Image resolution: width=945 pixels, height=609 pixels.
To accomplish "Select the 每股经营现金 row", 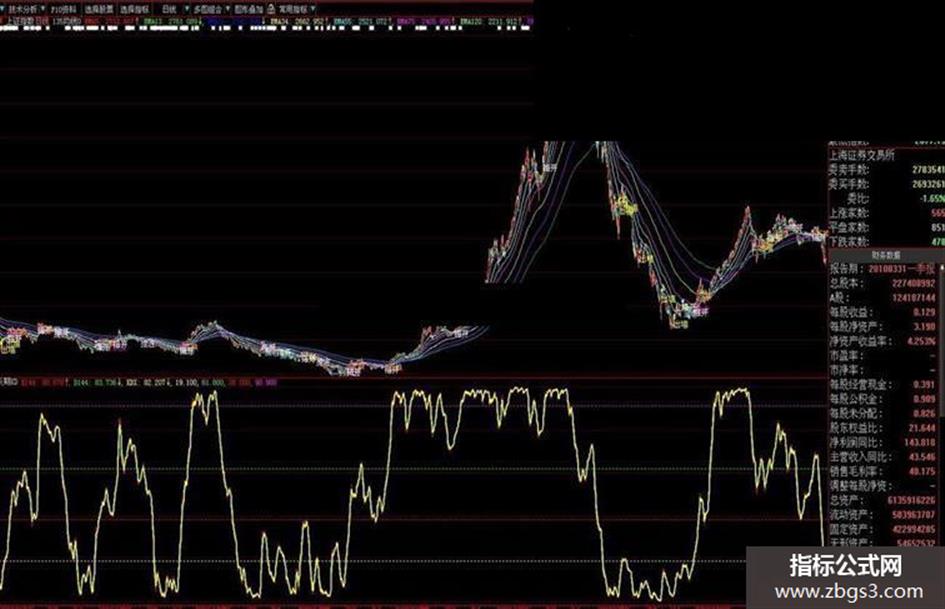I will [883, 384].
